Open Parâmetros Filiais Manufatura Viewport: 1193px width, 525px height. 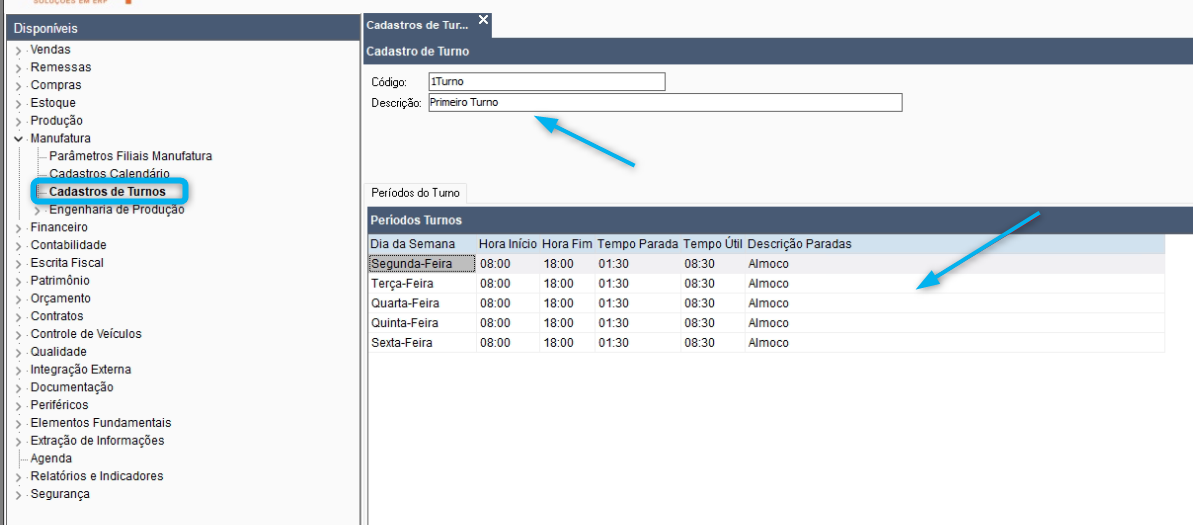click(131, 156)
